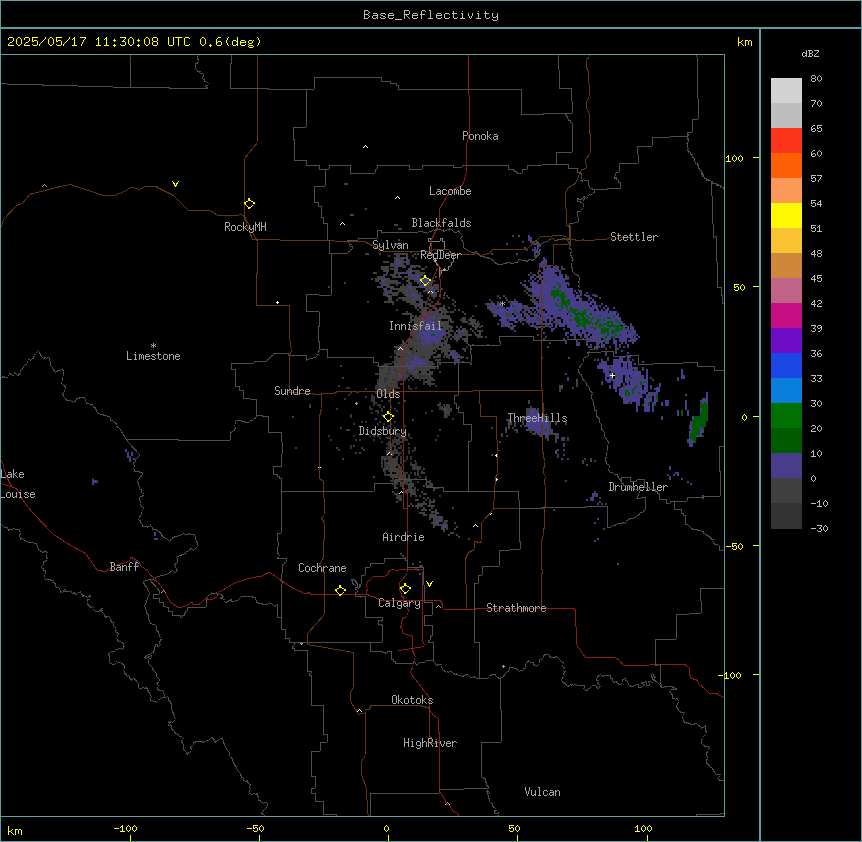Select the orange 60-57 dBZ legend swatch
This screenshot has height=842, width=862.
(x=786, y=165)
